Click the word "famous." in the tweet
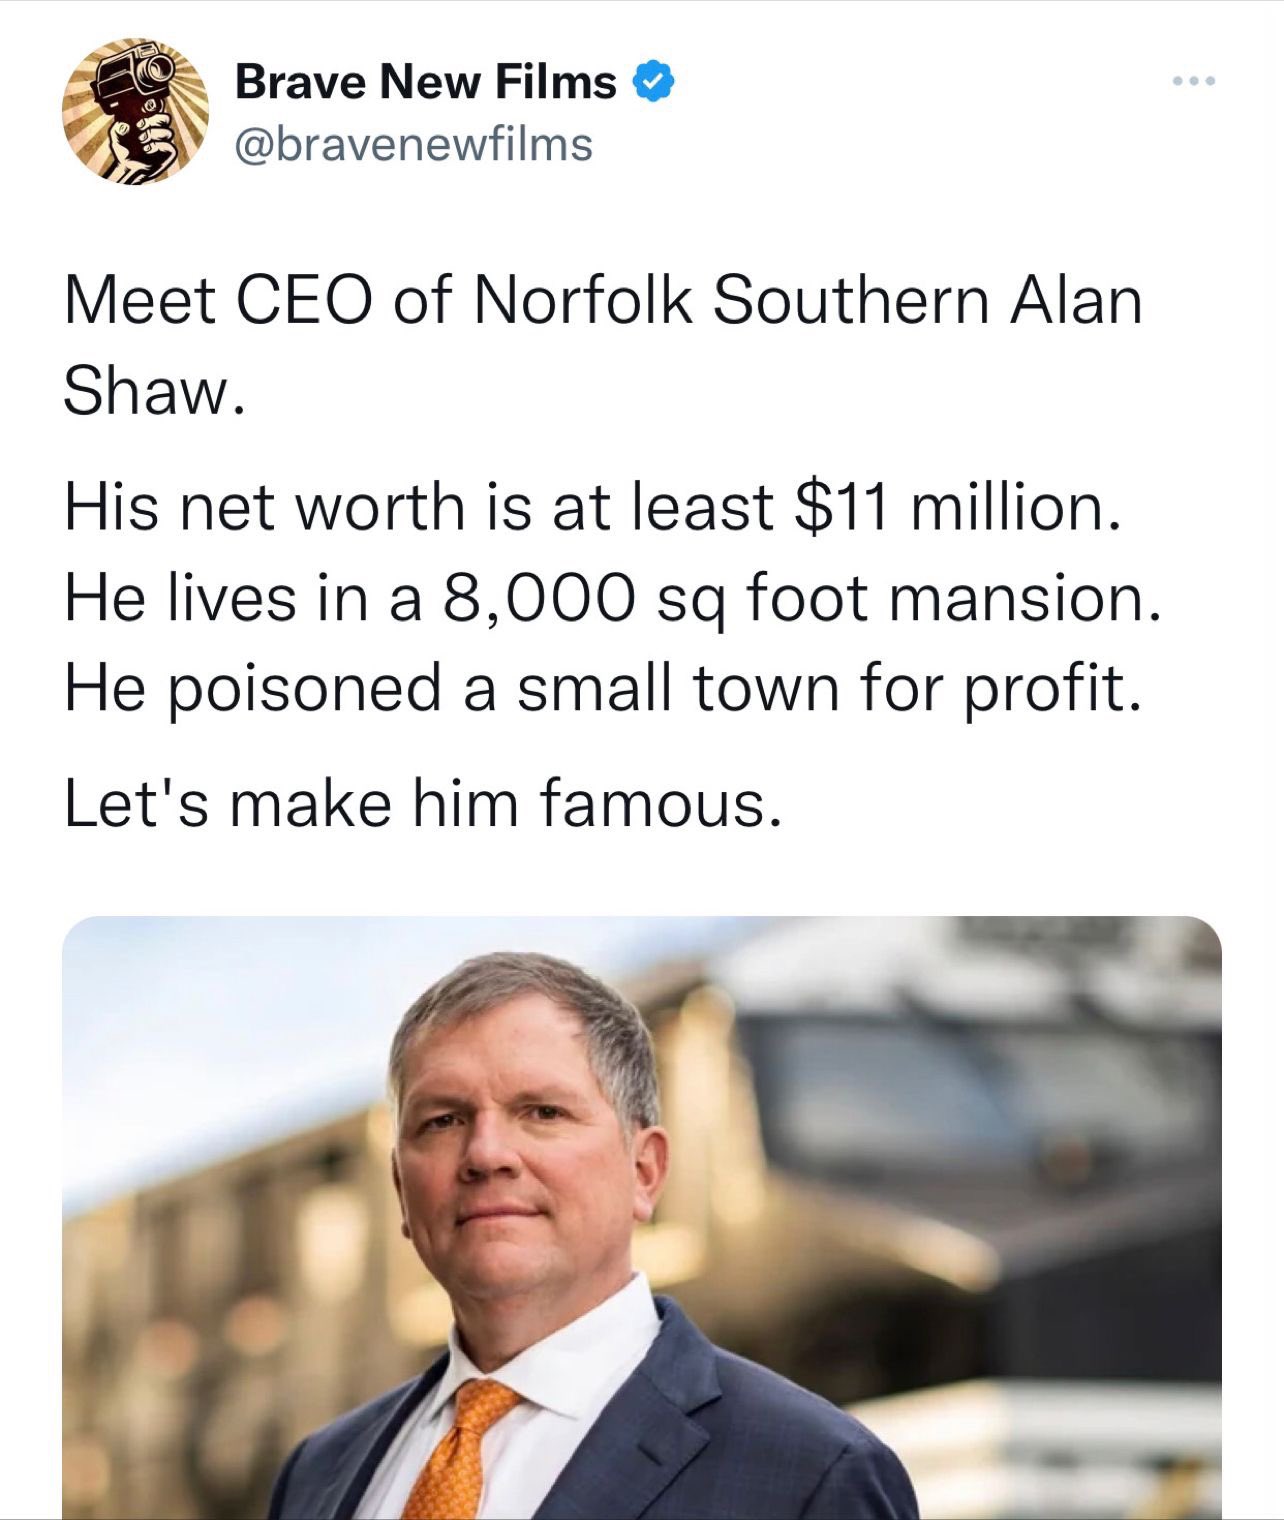 [x=659, y=804]
